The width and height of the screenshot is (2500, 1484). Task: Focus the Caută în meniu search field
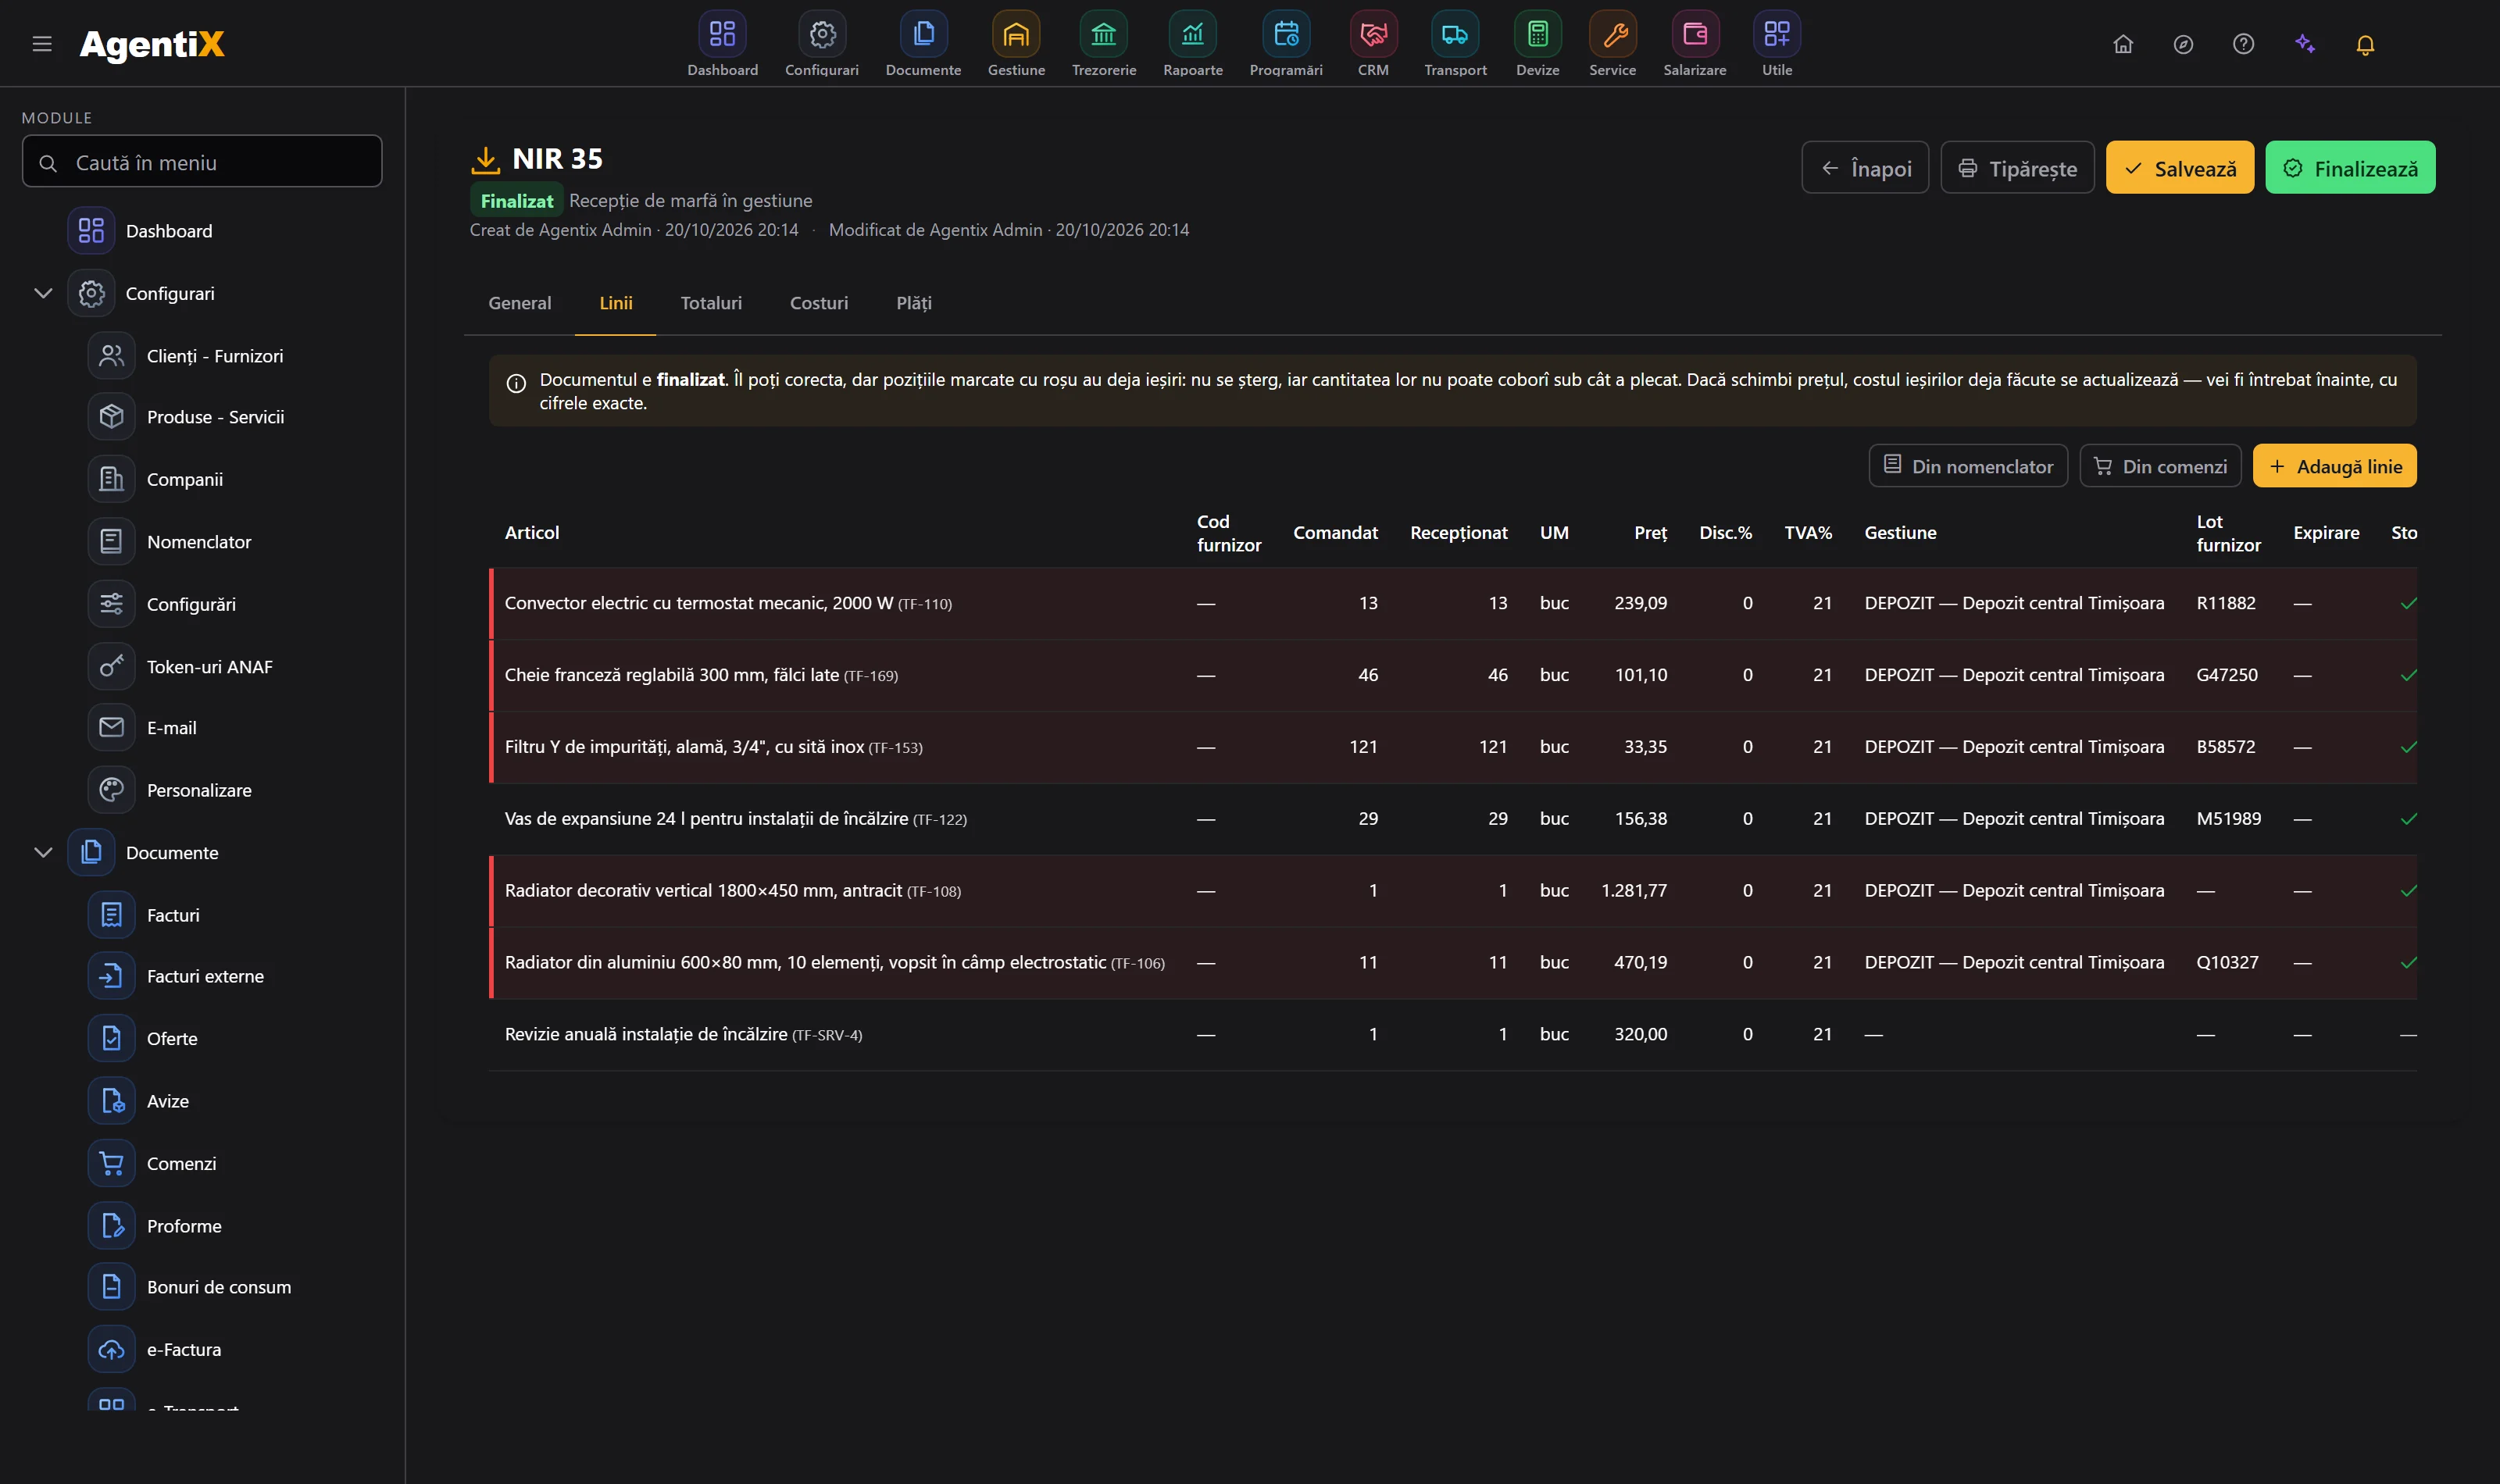tap(202, 162)
